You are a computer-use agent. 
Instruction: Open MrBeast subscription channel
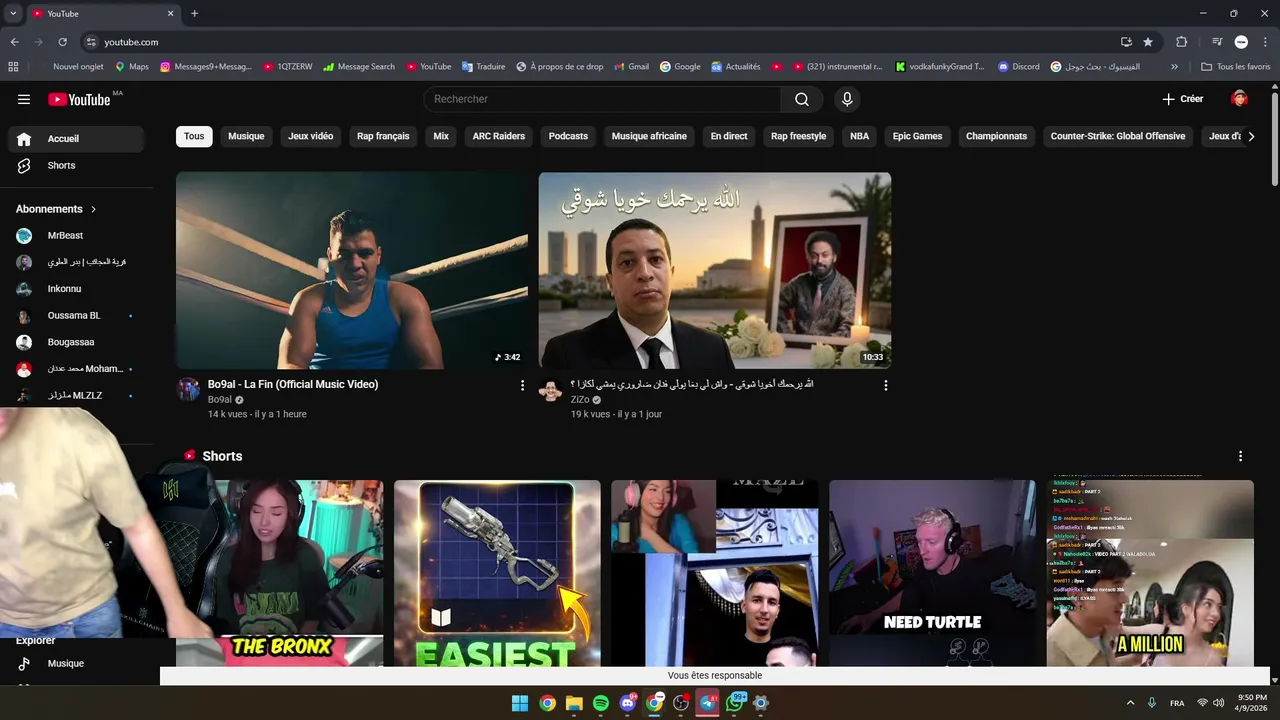(76, 235)
